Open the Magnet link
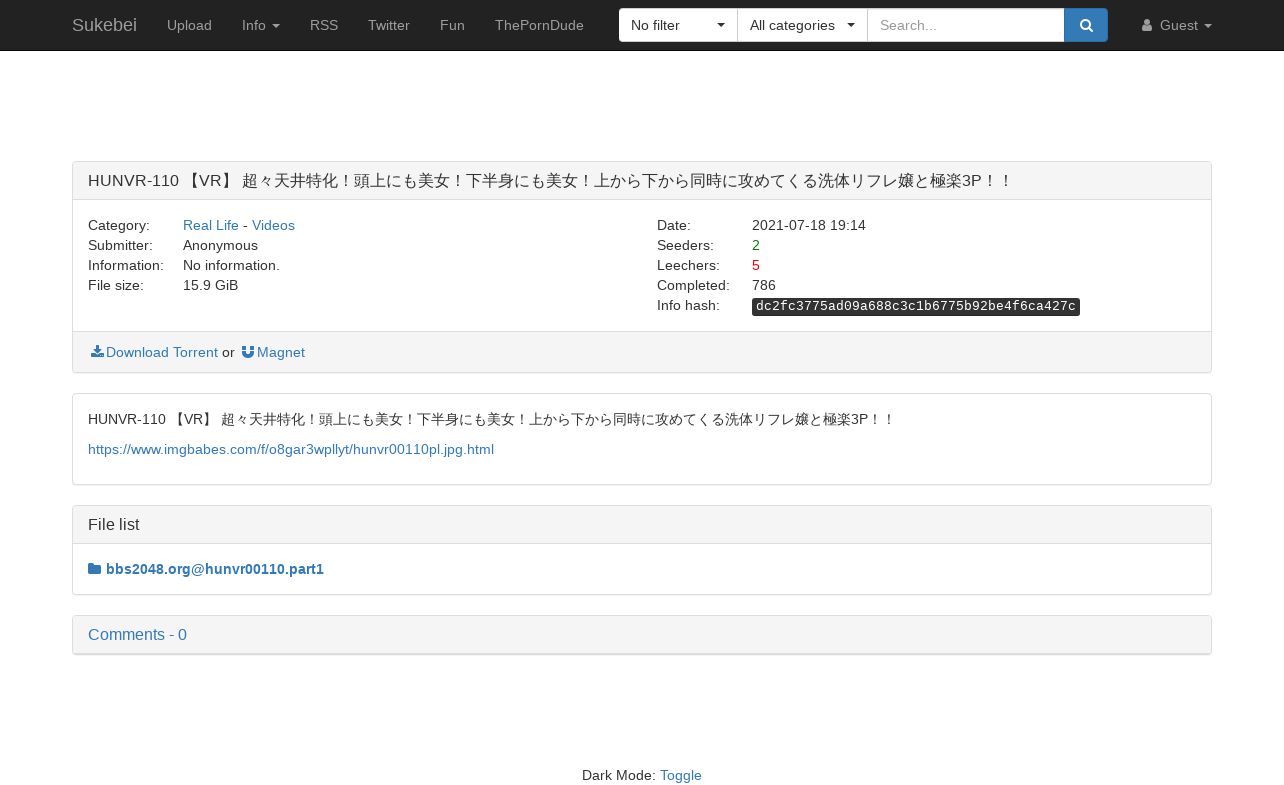The image size is (1284, 785). pos(273,352)
